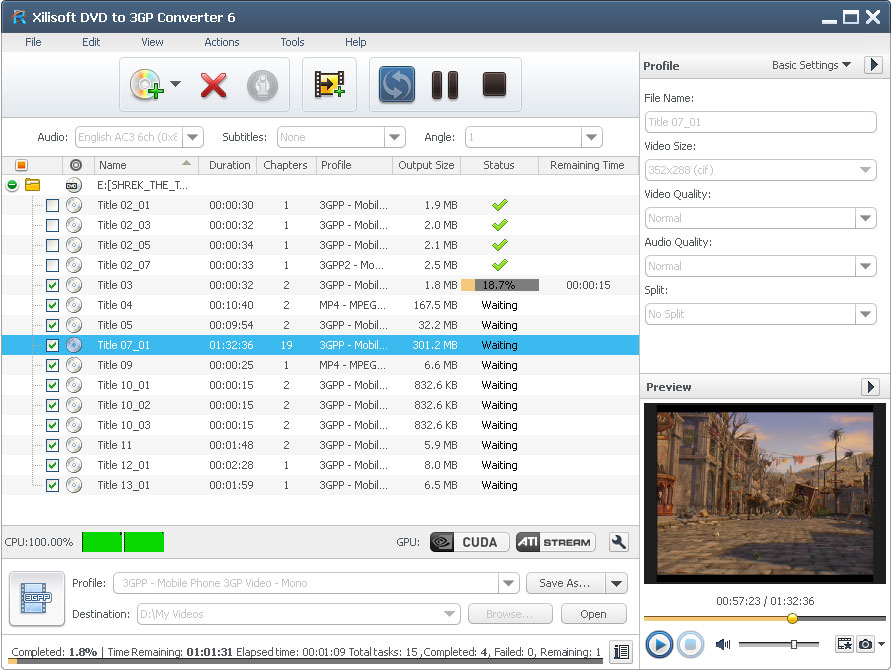Open the Actions menu
891x670 pixels.
[x=221, y=42]
